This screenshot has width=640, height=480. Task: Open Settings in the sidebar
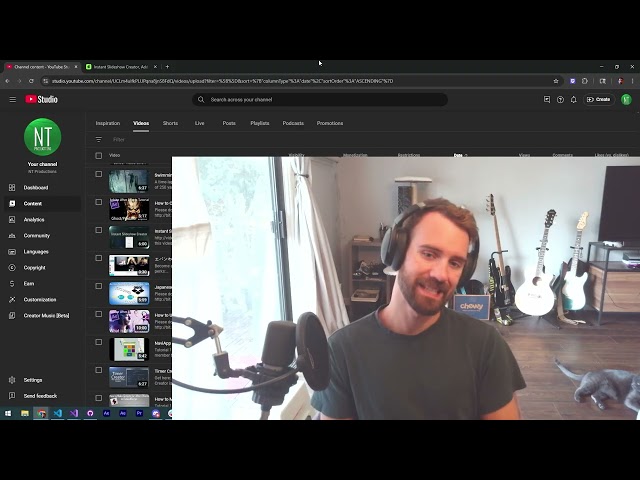click(x=33, y=380)
